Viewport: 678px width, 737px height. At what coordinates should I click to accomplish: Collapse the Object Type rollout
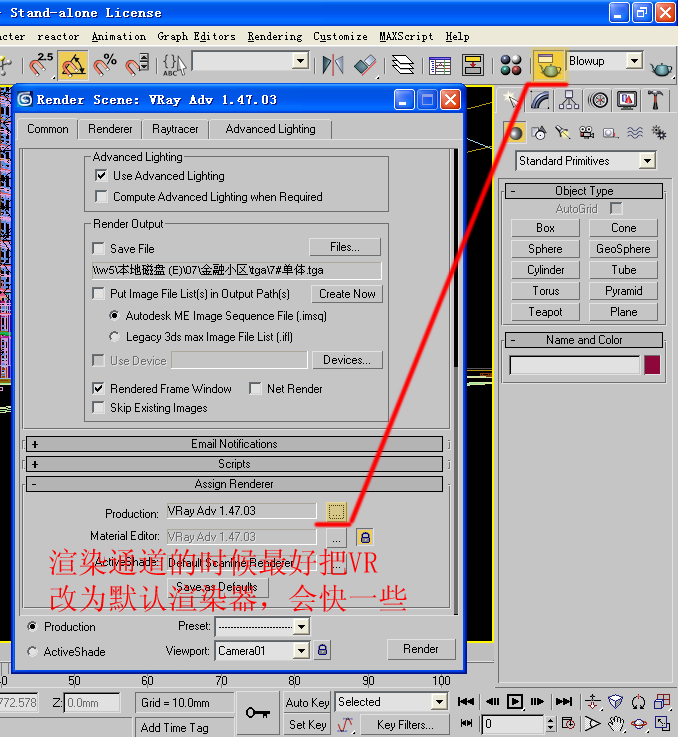click(584, 191)
